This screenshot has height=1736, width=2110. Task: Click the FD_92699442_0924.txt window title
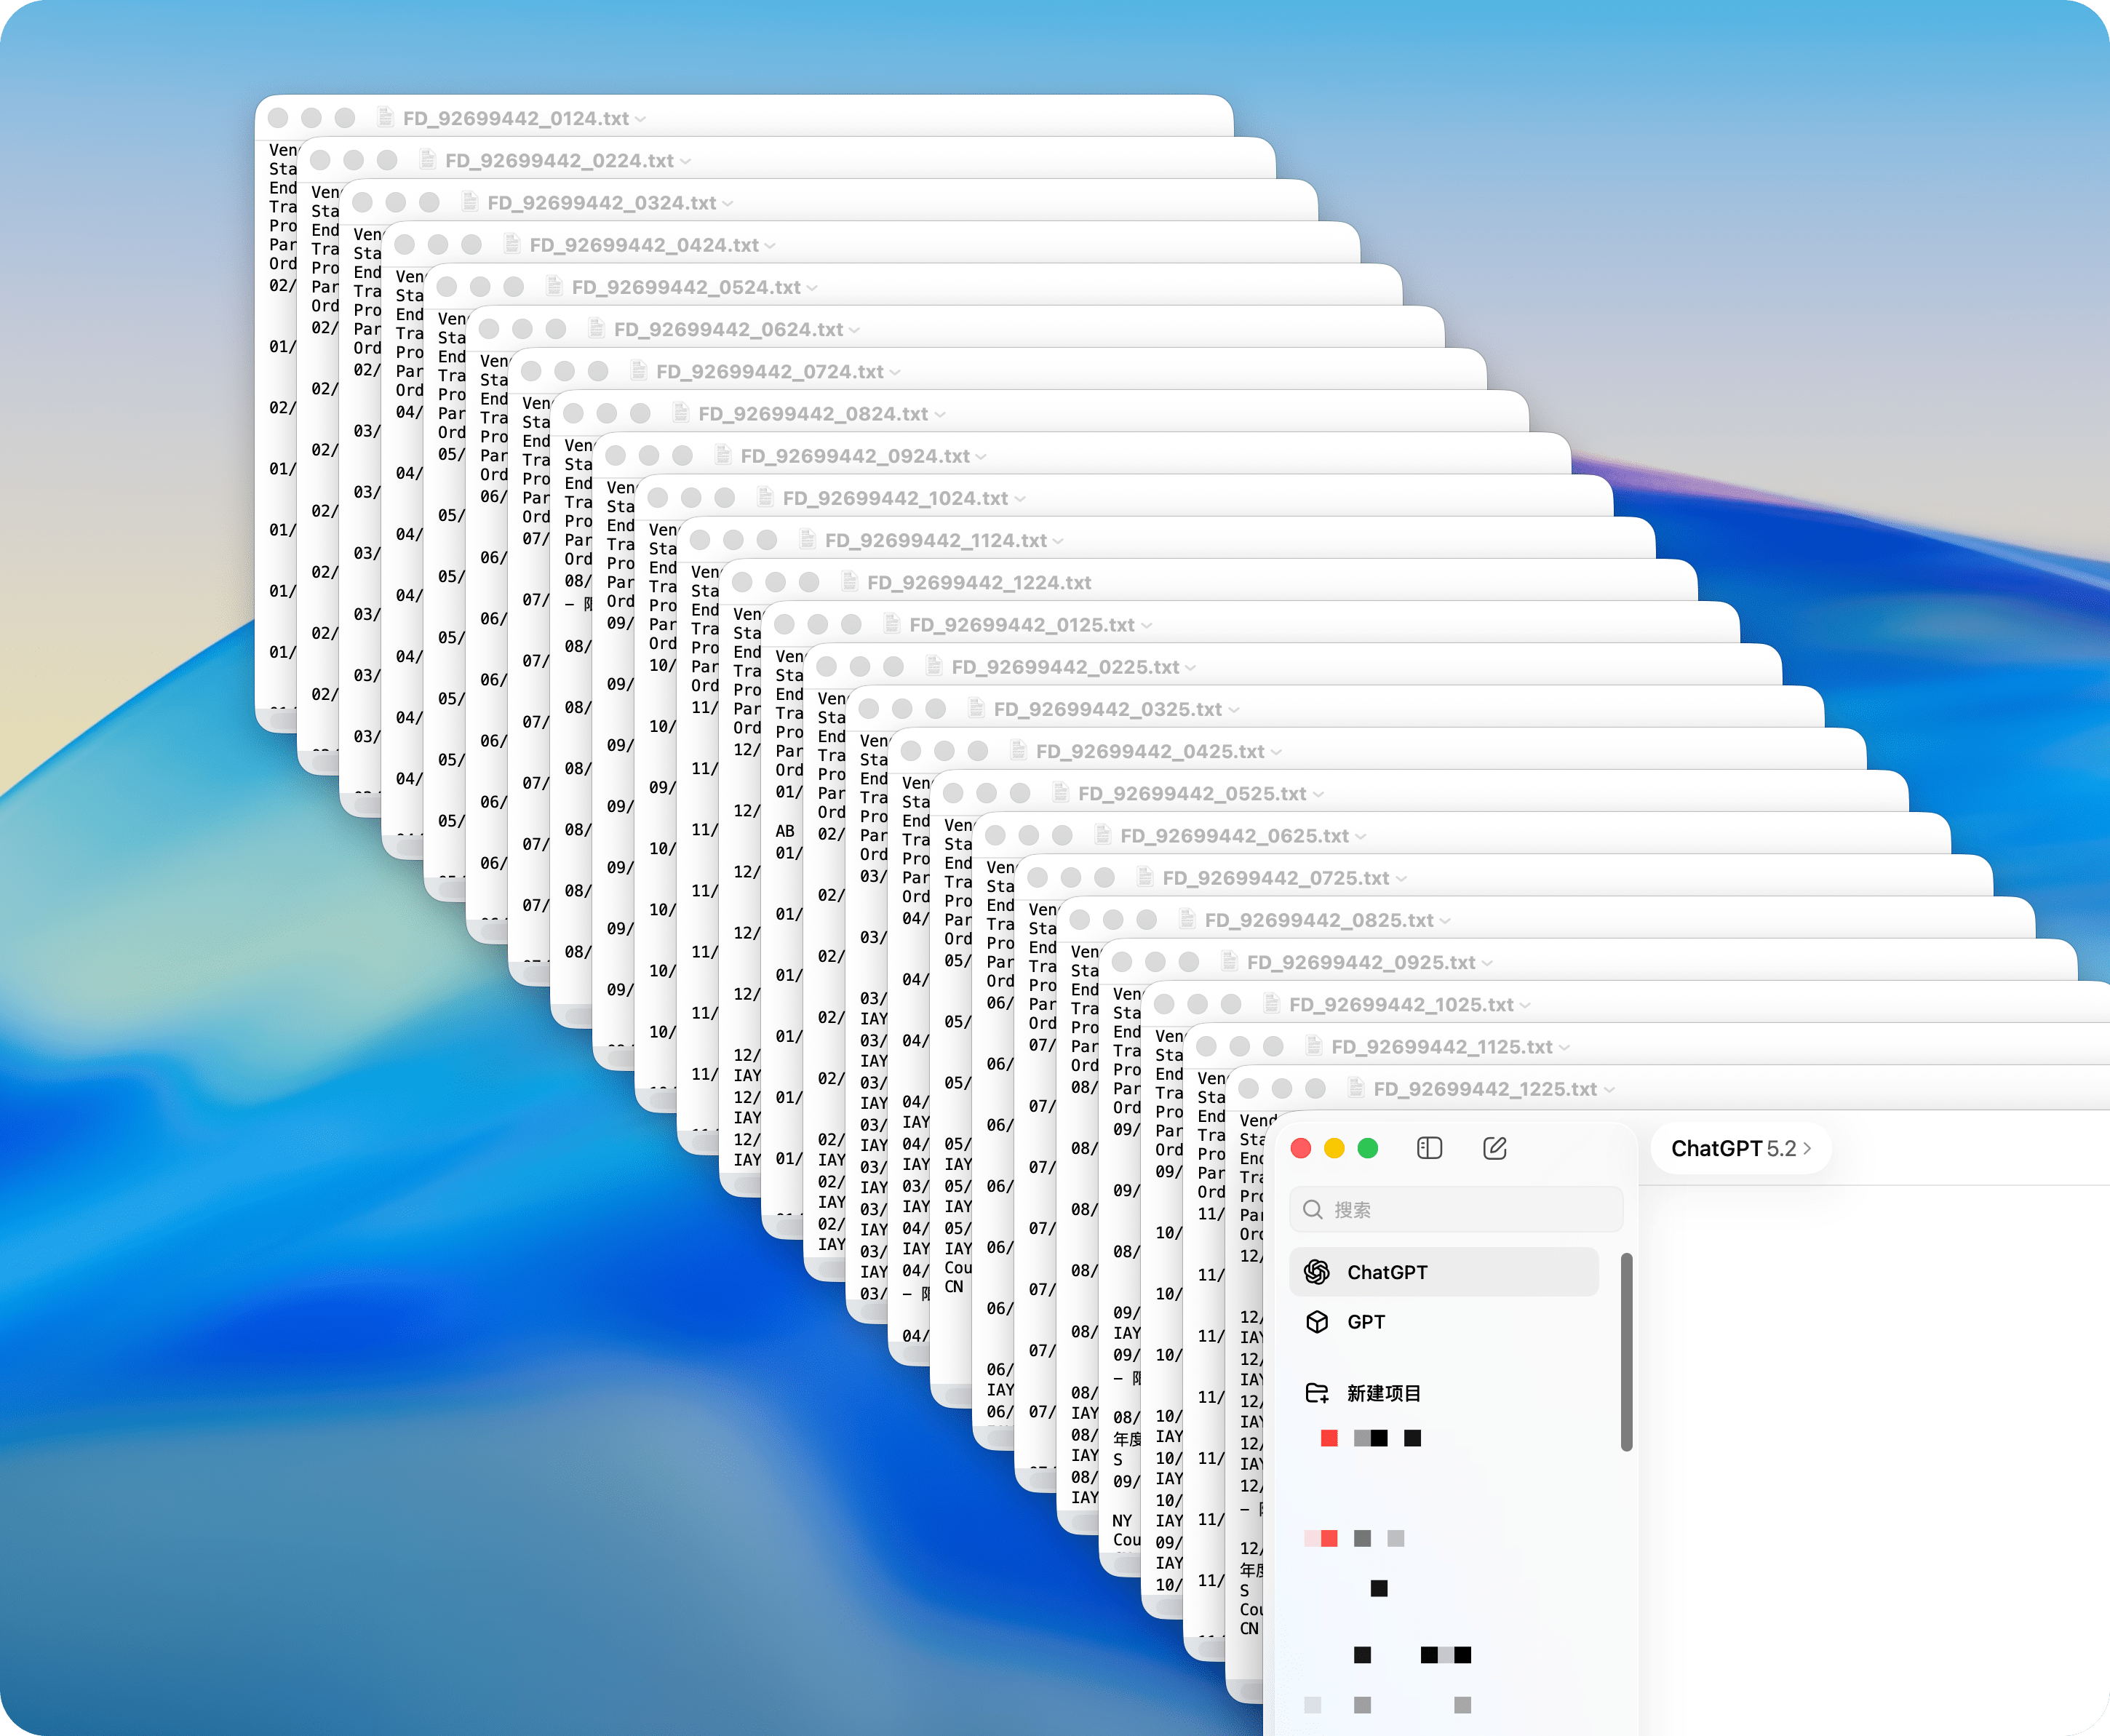click(x=854, y=456)
